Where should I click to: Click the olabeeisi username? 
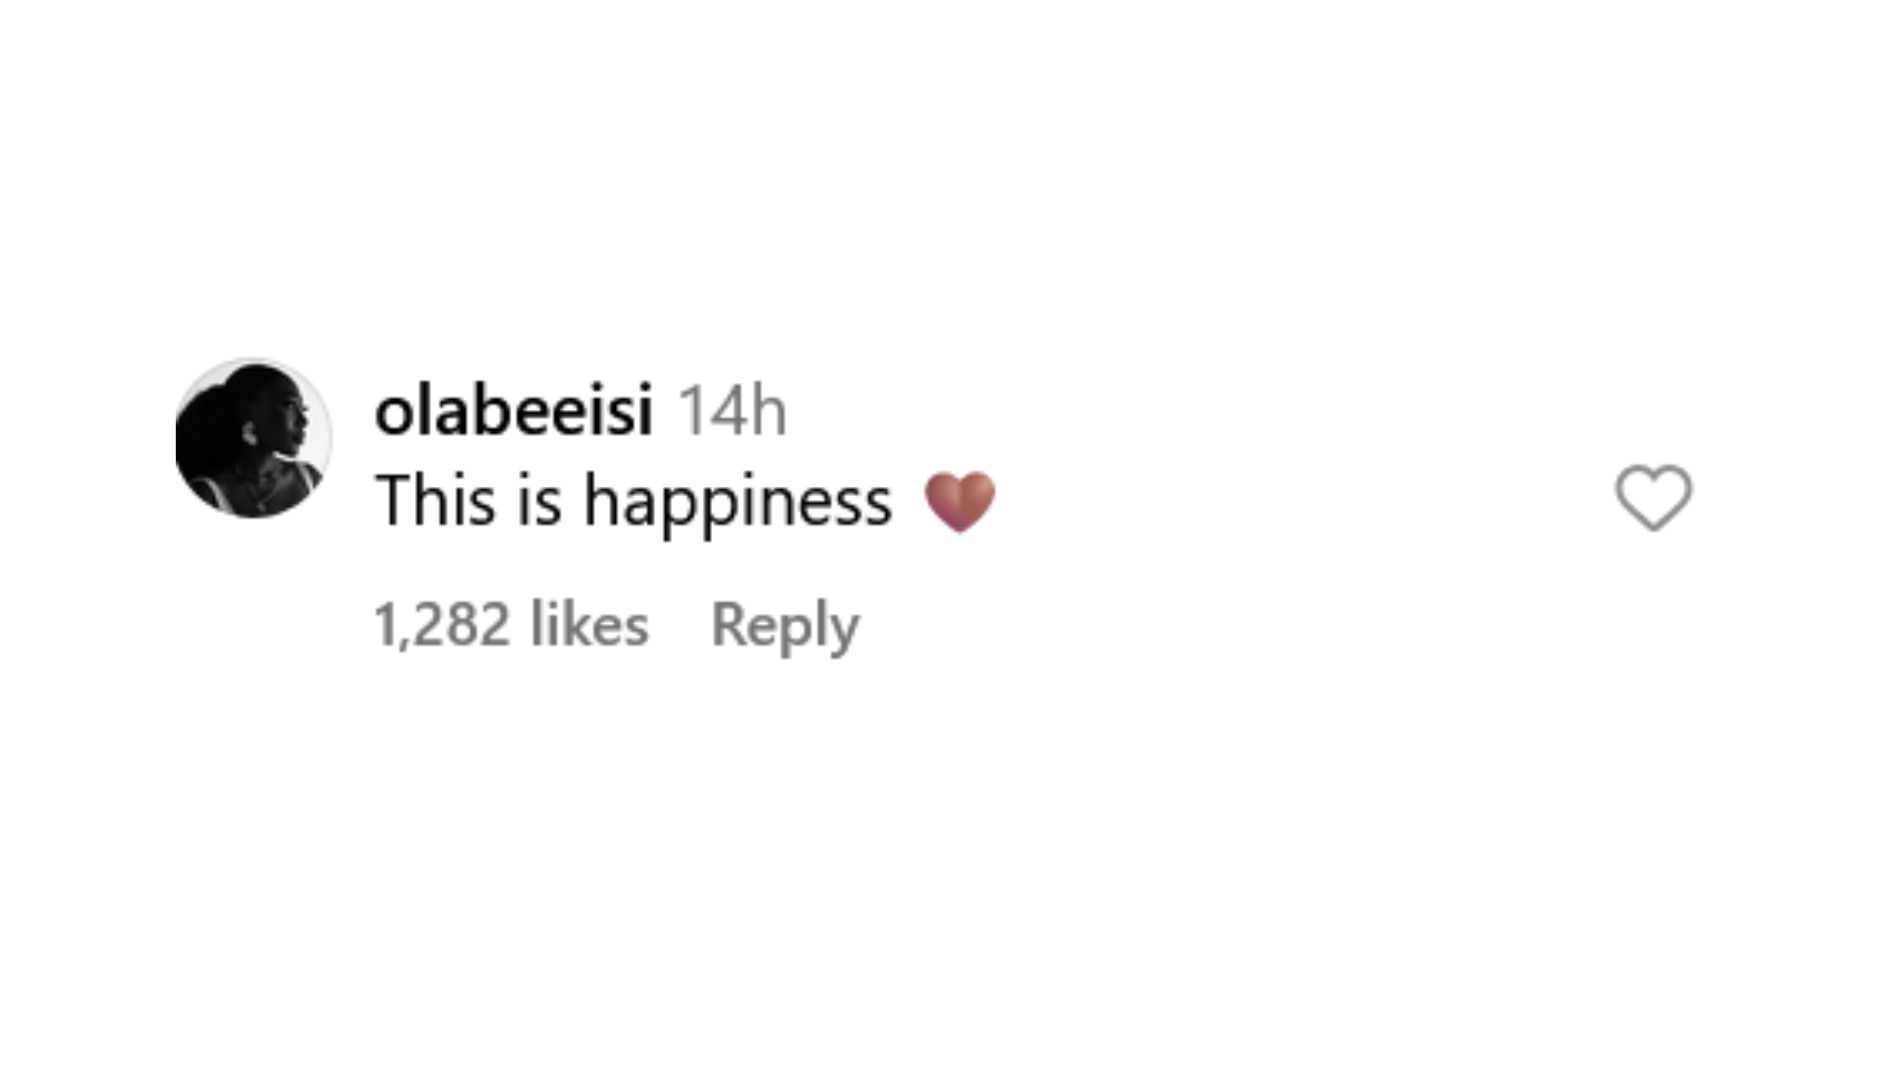(513, 410)
